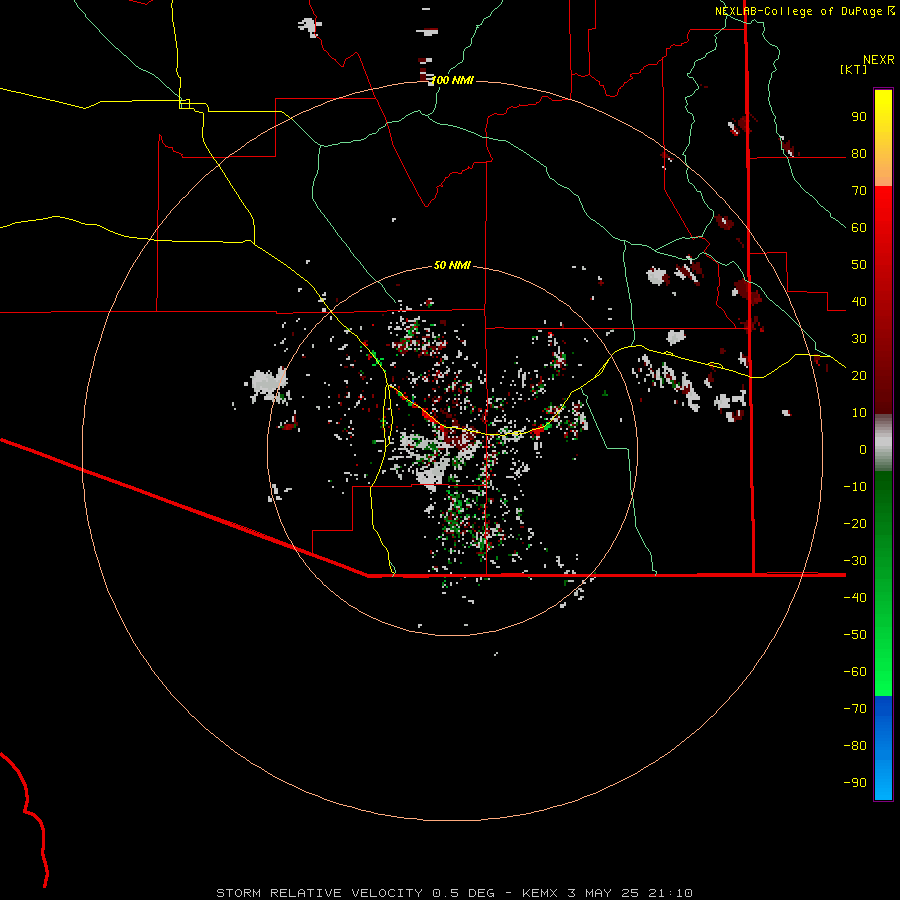Click the -80 value on the velocity scale
The image size is (900, 900).
[855, 746]
